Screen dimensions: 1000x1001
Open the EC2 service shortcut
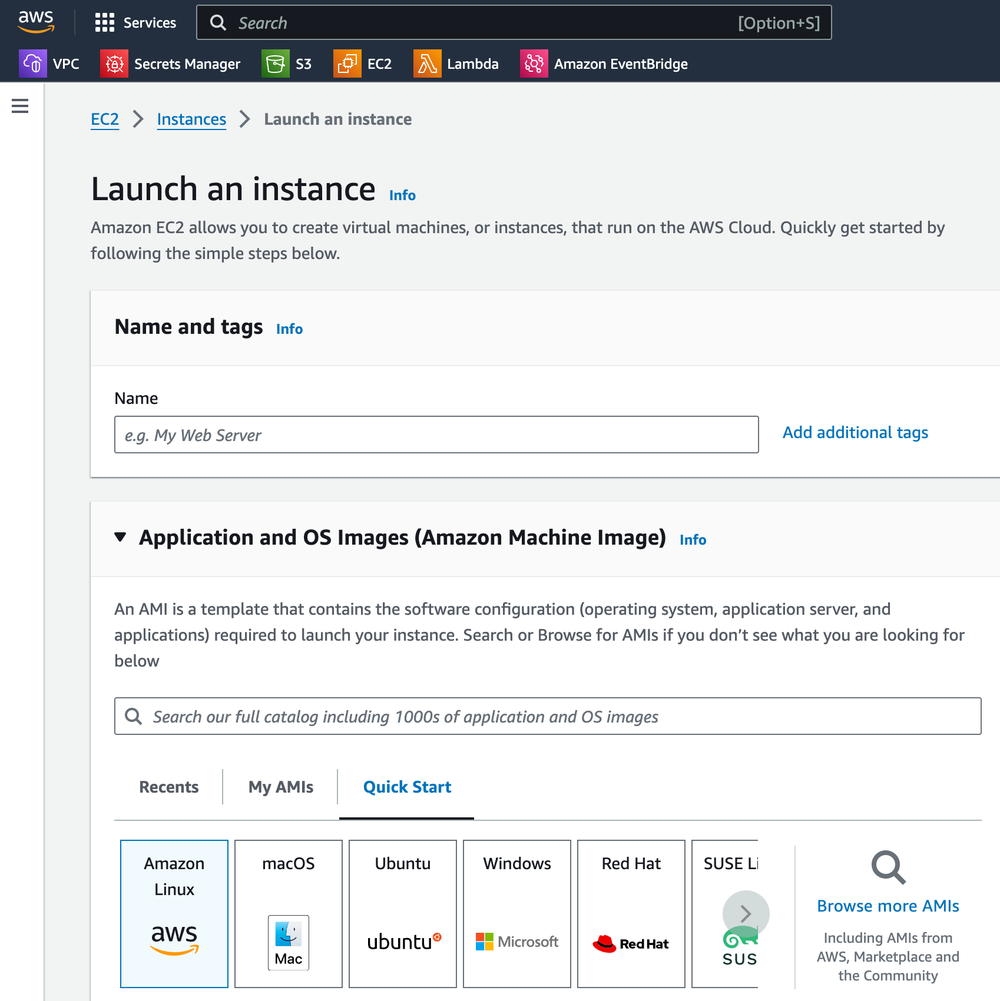click(363, 63)
